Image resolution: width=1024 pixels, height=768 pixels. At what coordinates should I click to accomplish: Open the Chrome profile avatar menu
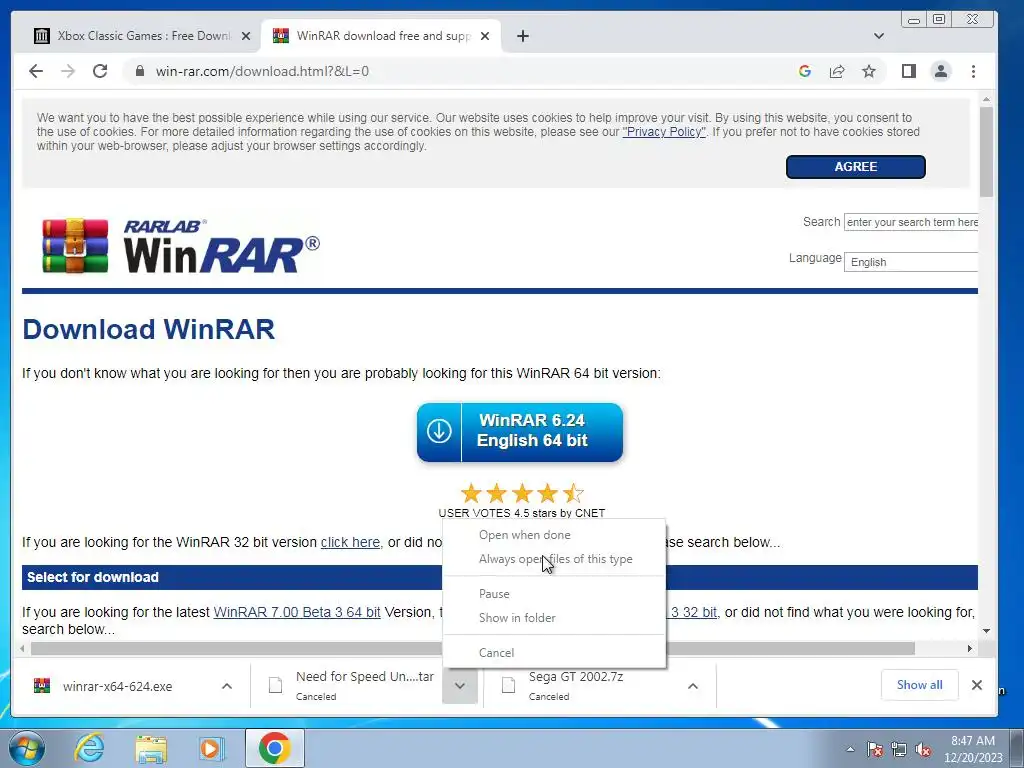(940, 71)
